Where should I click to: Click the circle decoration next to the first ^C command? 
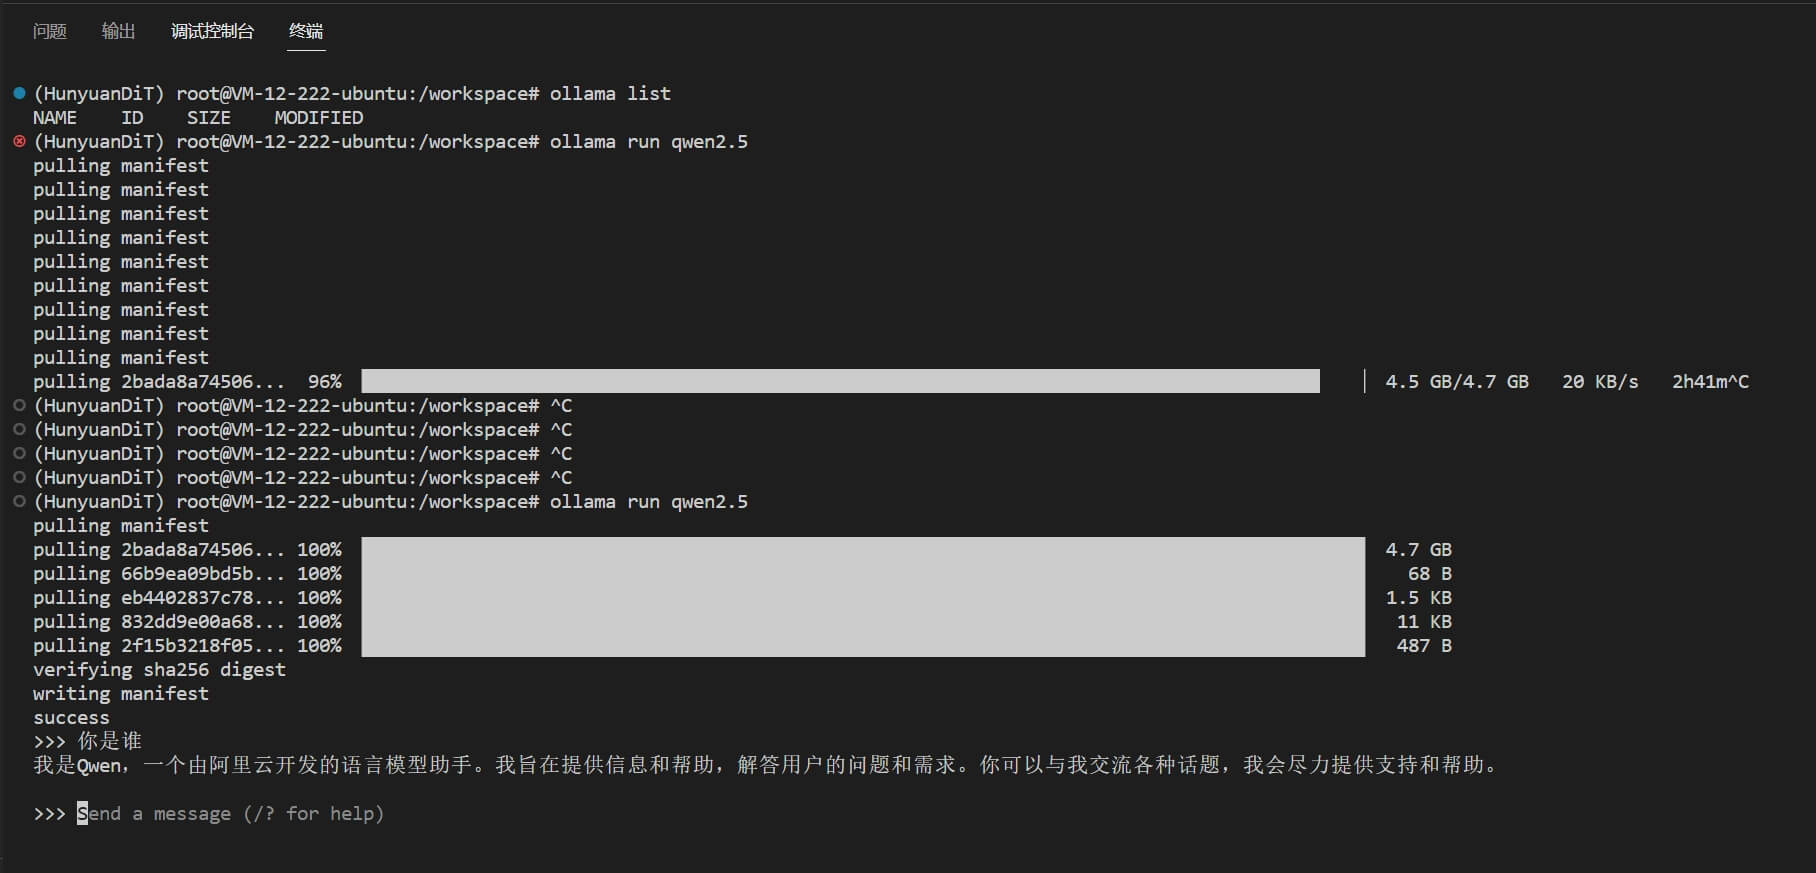(18, 405)
